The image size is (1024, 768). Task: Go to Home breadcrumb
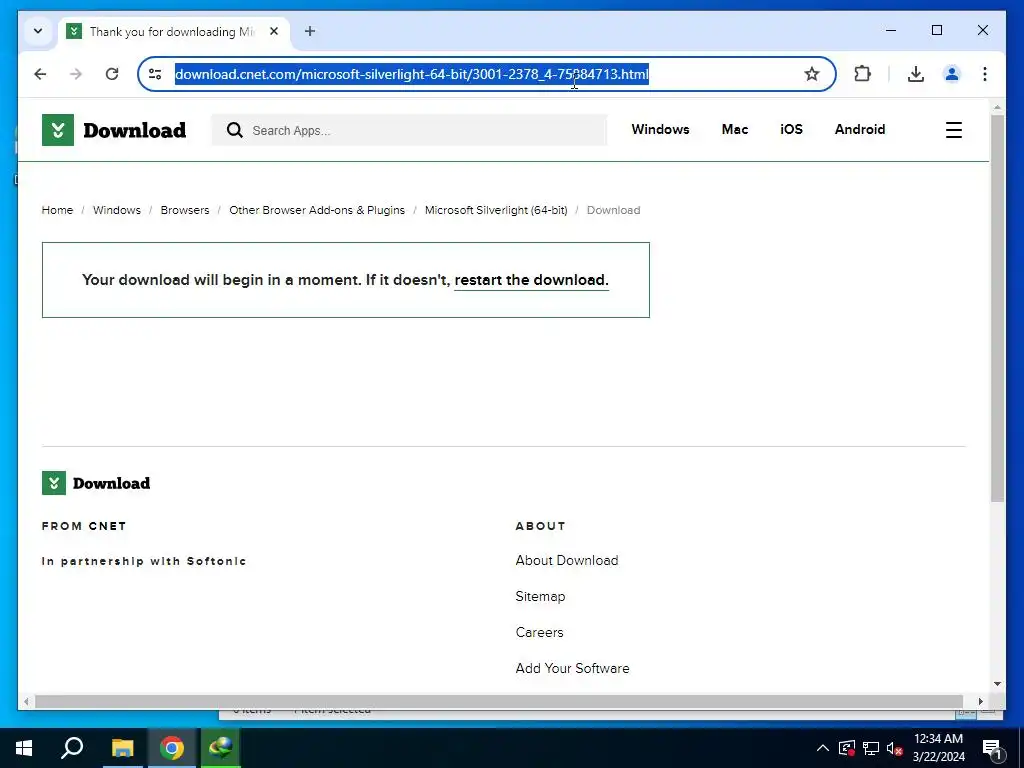pos(57,210)
